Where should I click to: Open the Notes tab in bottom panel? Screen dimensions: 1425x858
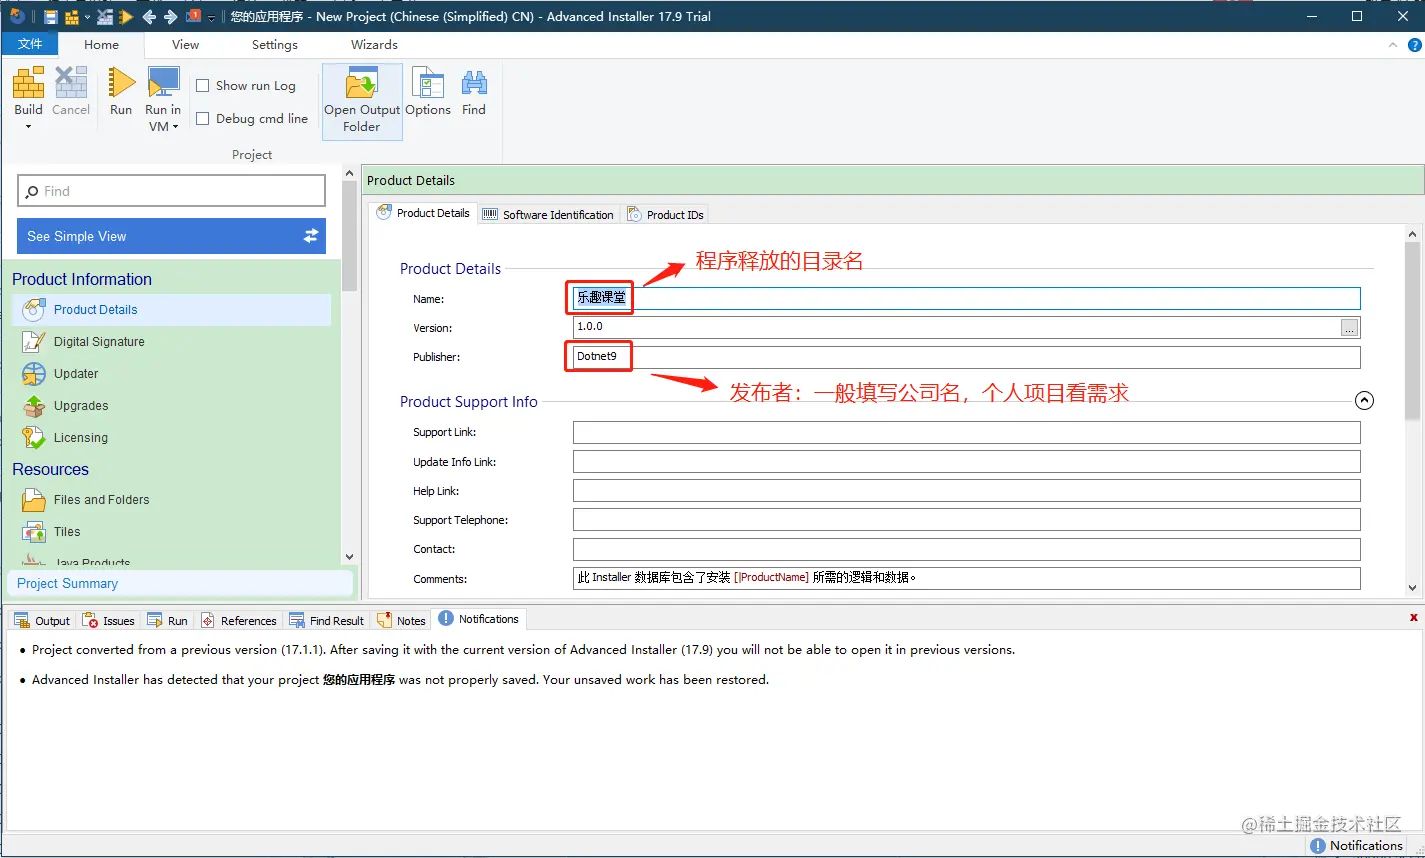402,620
